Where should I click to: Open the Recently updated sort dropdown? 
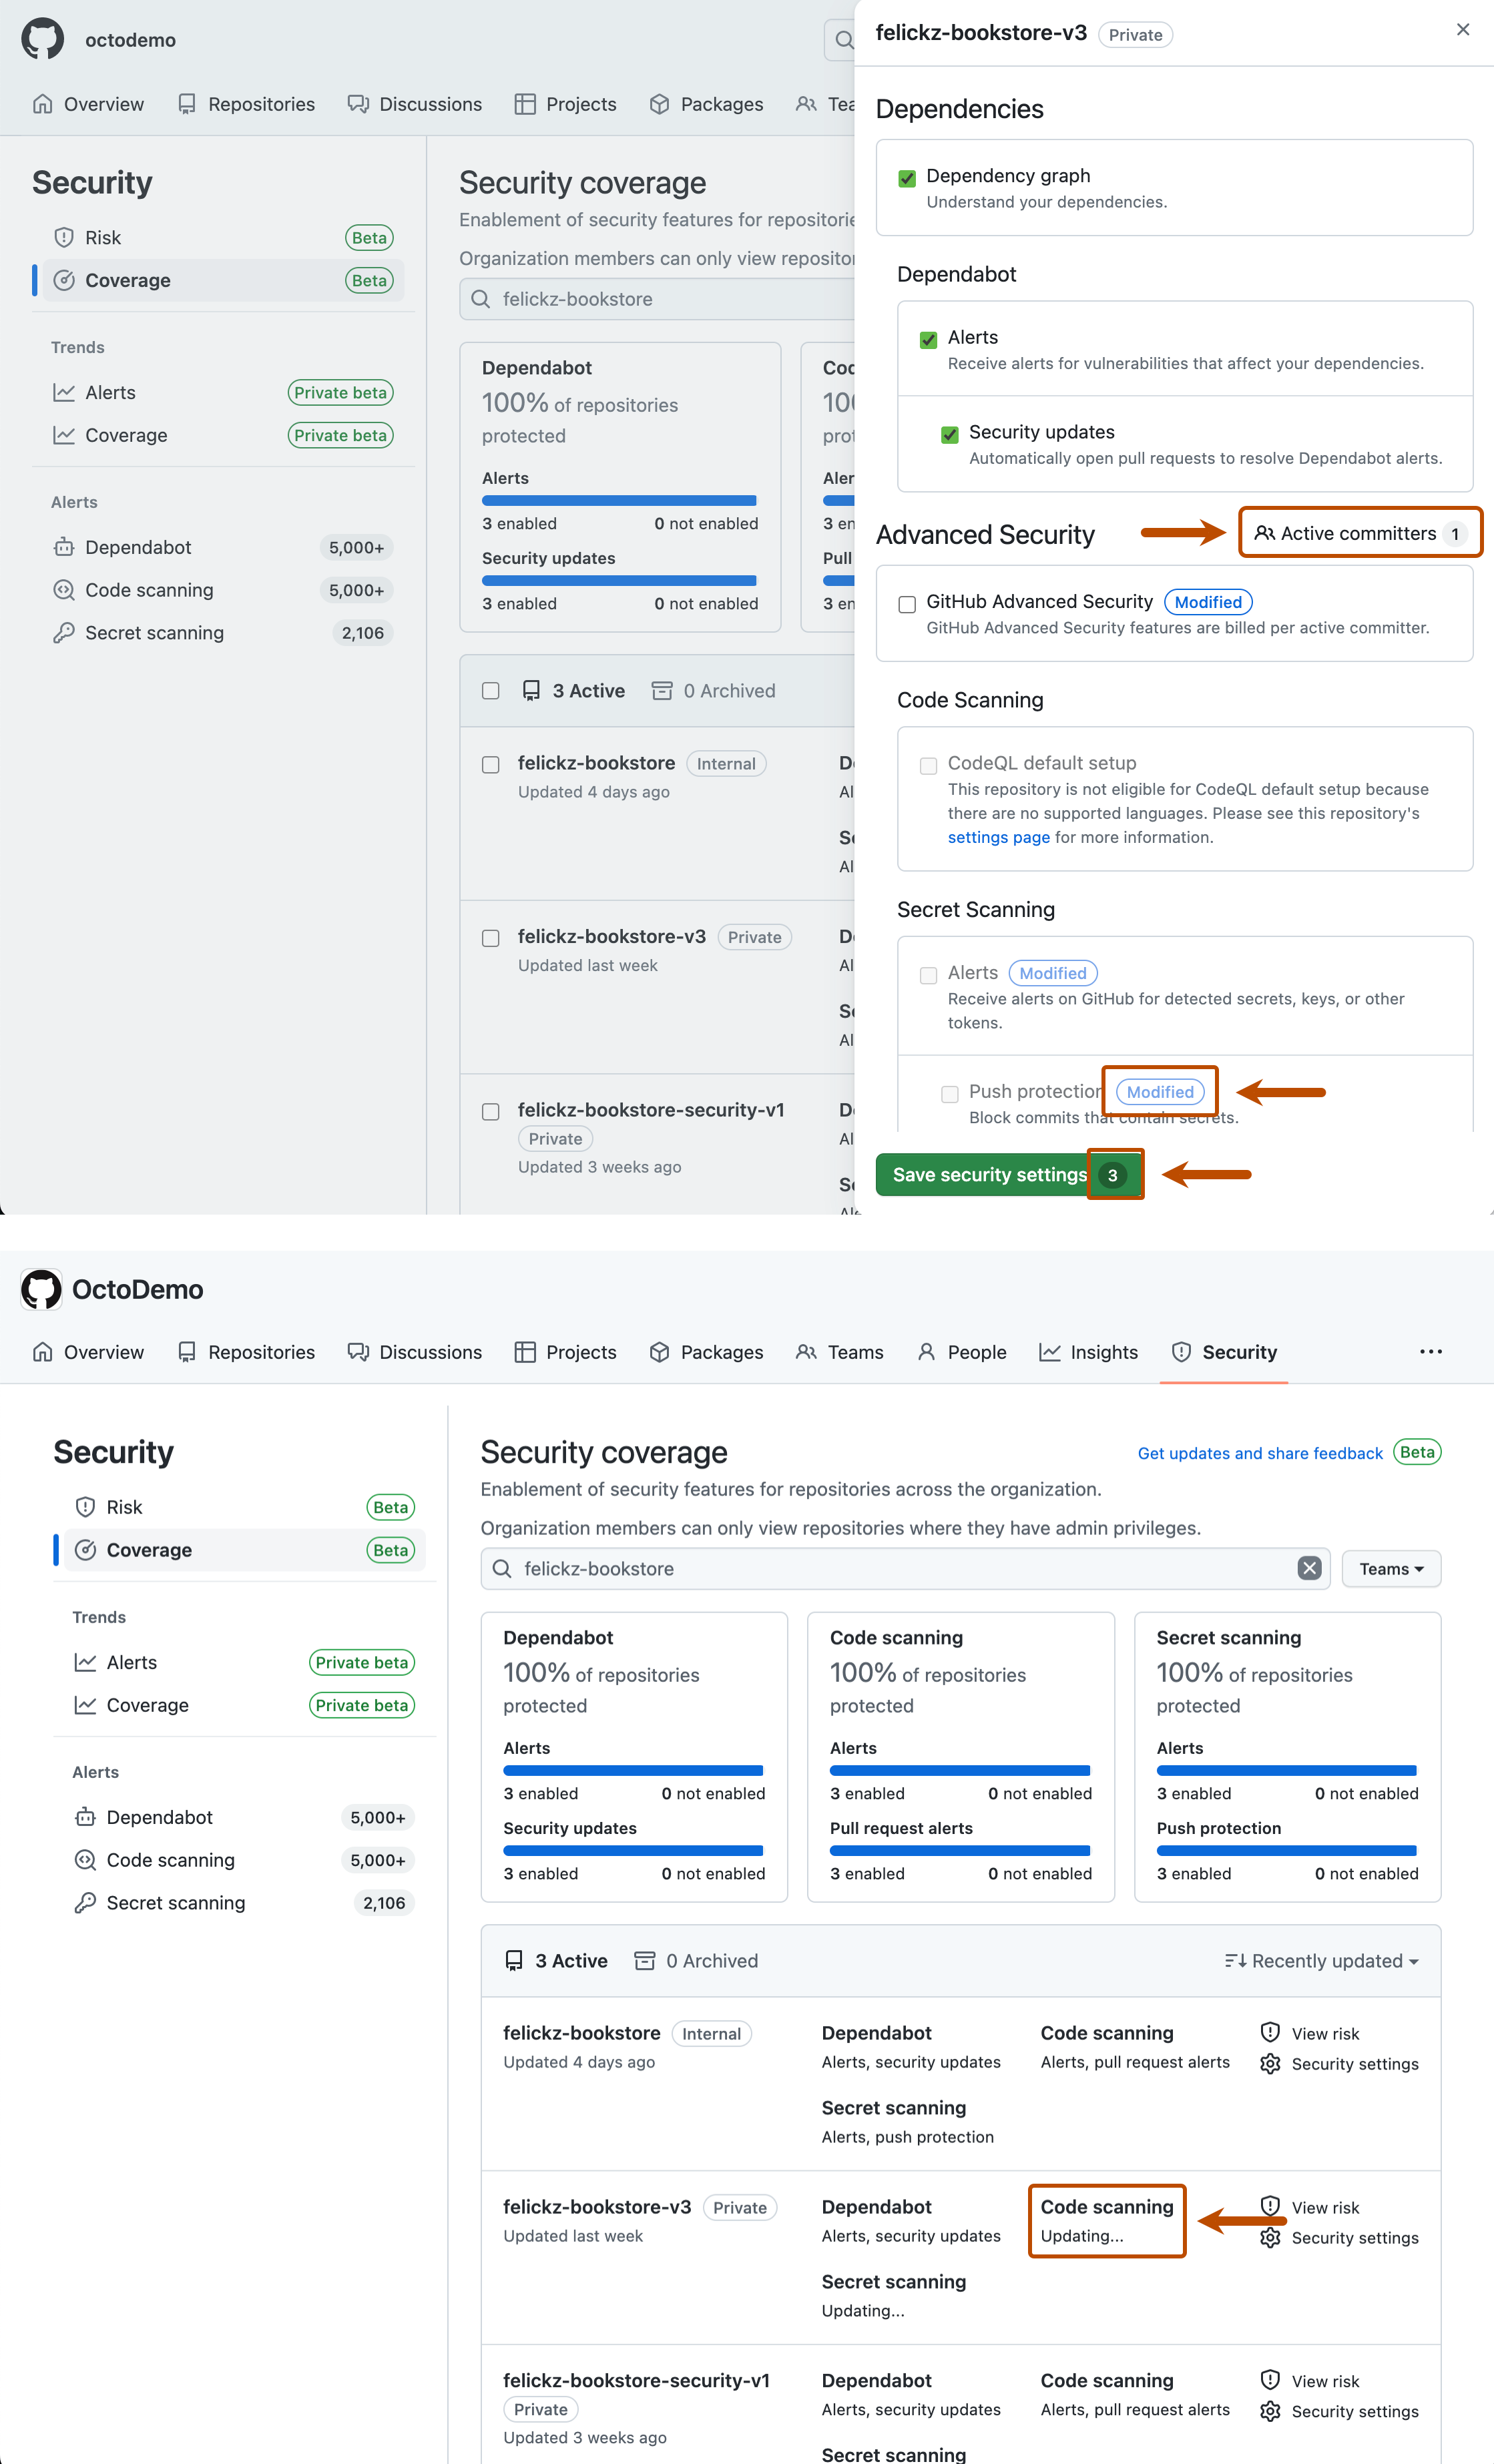point(1322,1961)
